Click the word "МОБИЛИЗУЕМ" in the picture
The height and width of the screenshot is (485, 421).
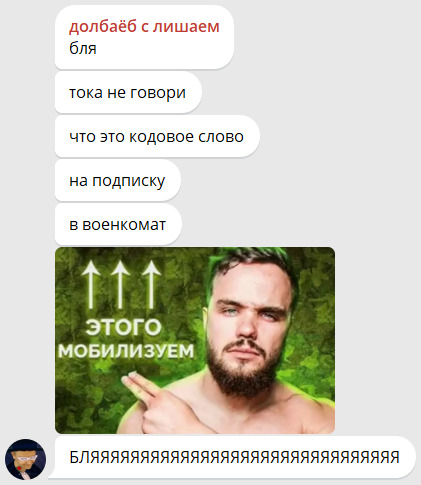click(x=126, y=351)
